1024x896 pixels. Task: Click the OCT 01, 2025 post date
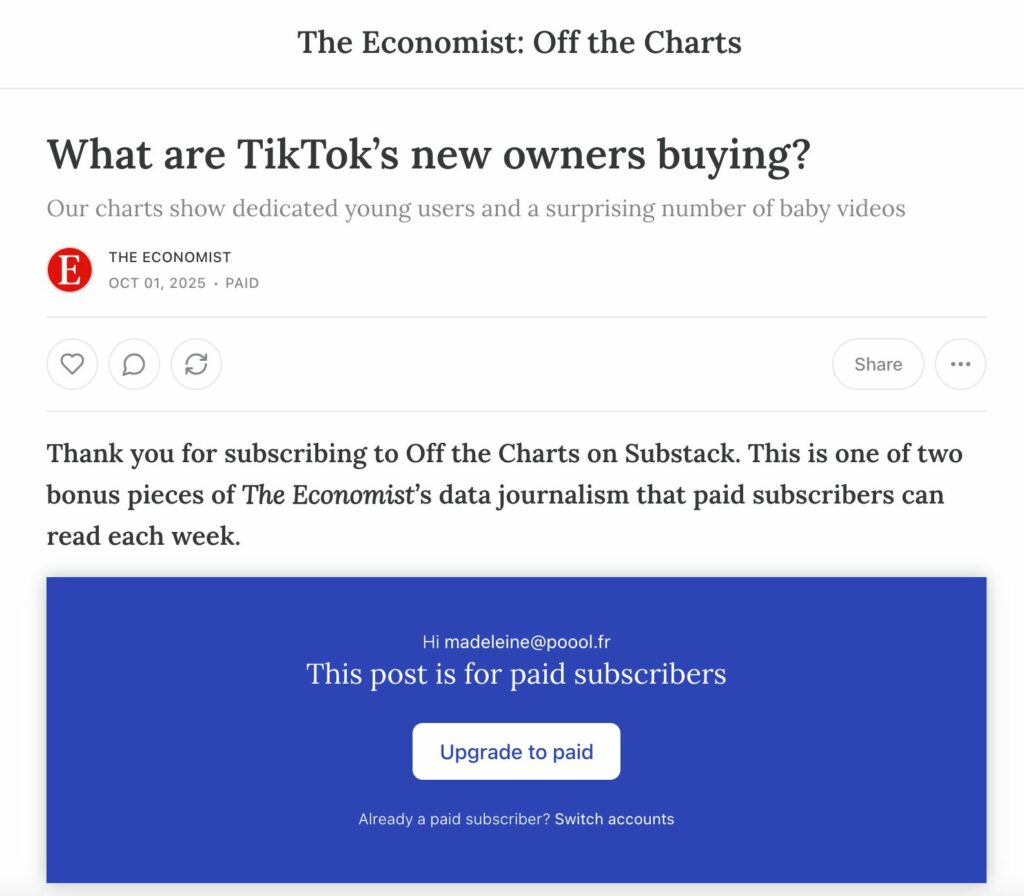pyautogui.click(x=157, y=283)
